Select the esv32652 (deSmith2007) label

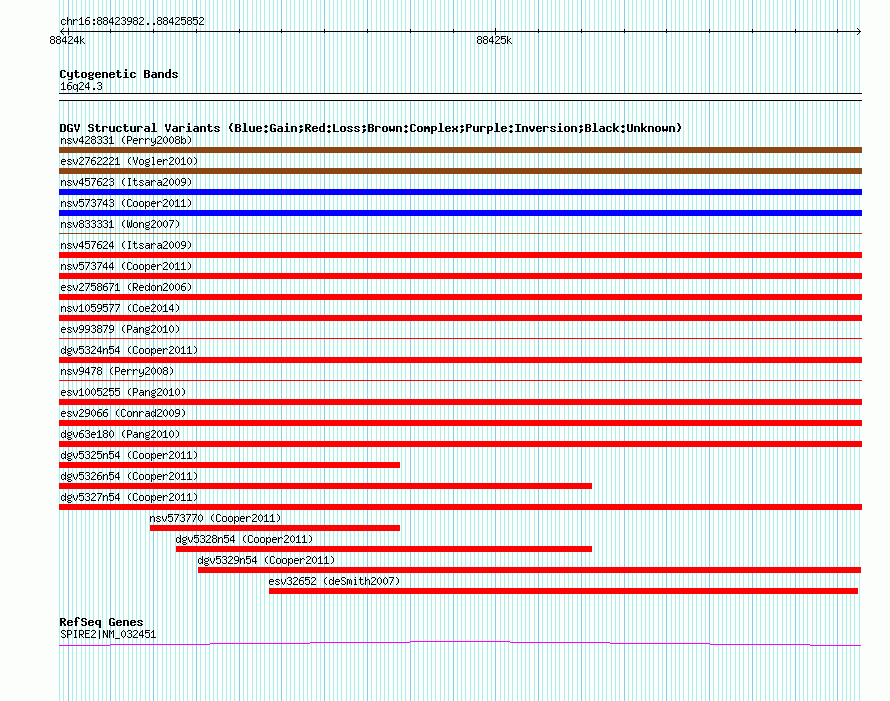click(334, 581)
